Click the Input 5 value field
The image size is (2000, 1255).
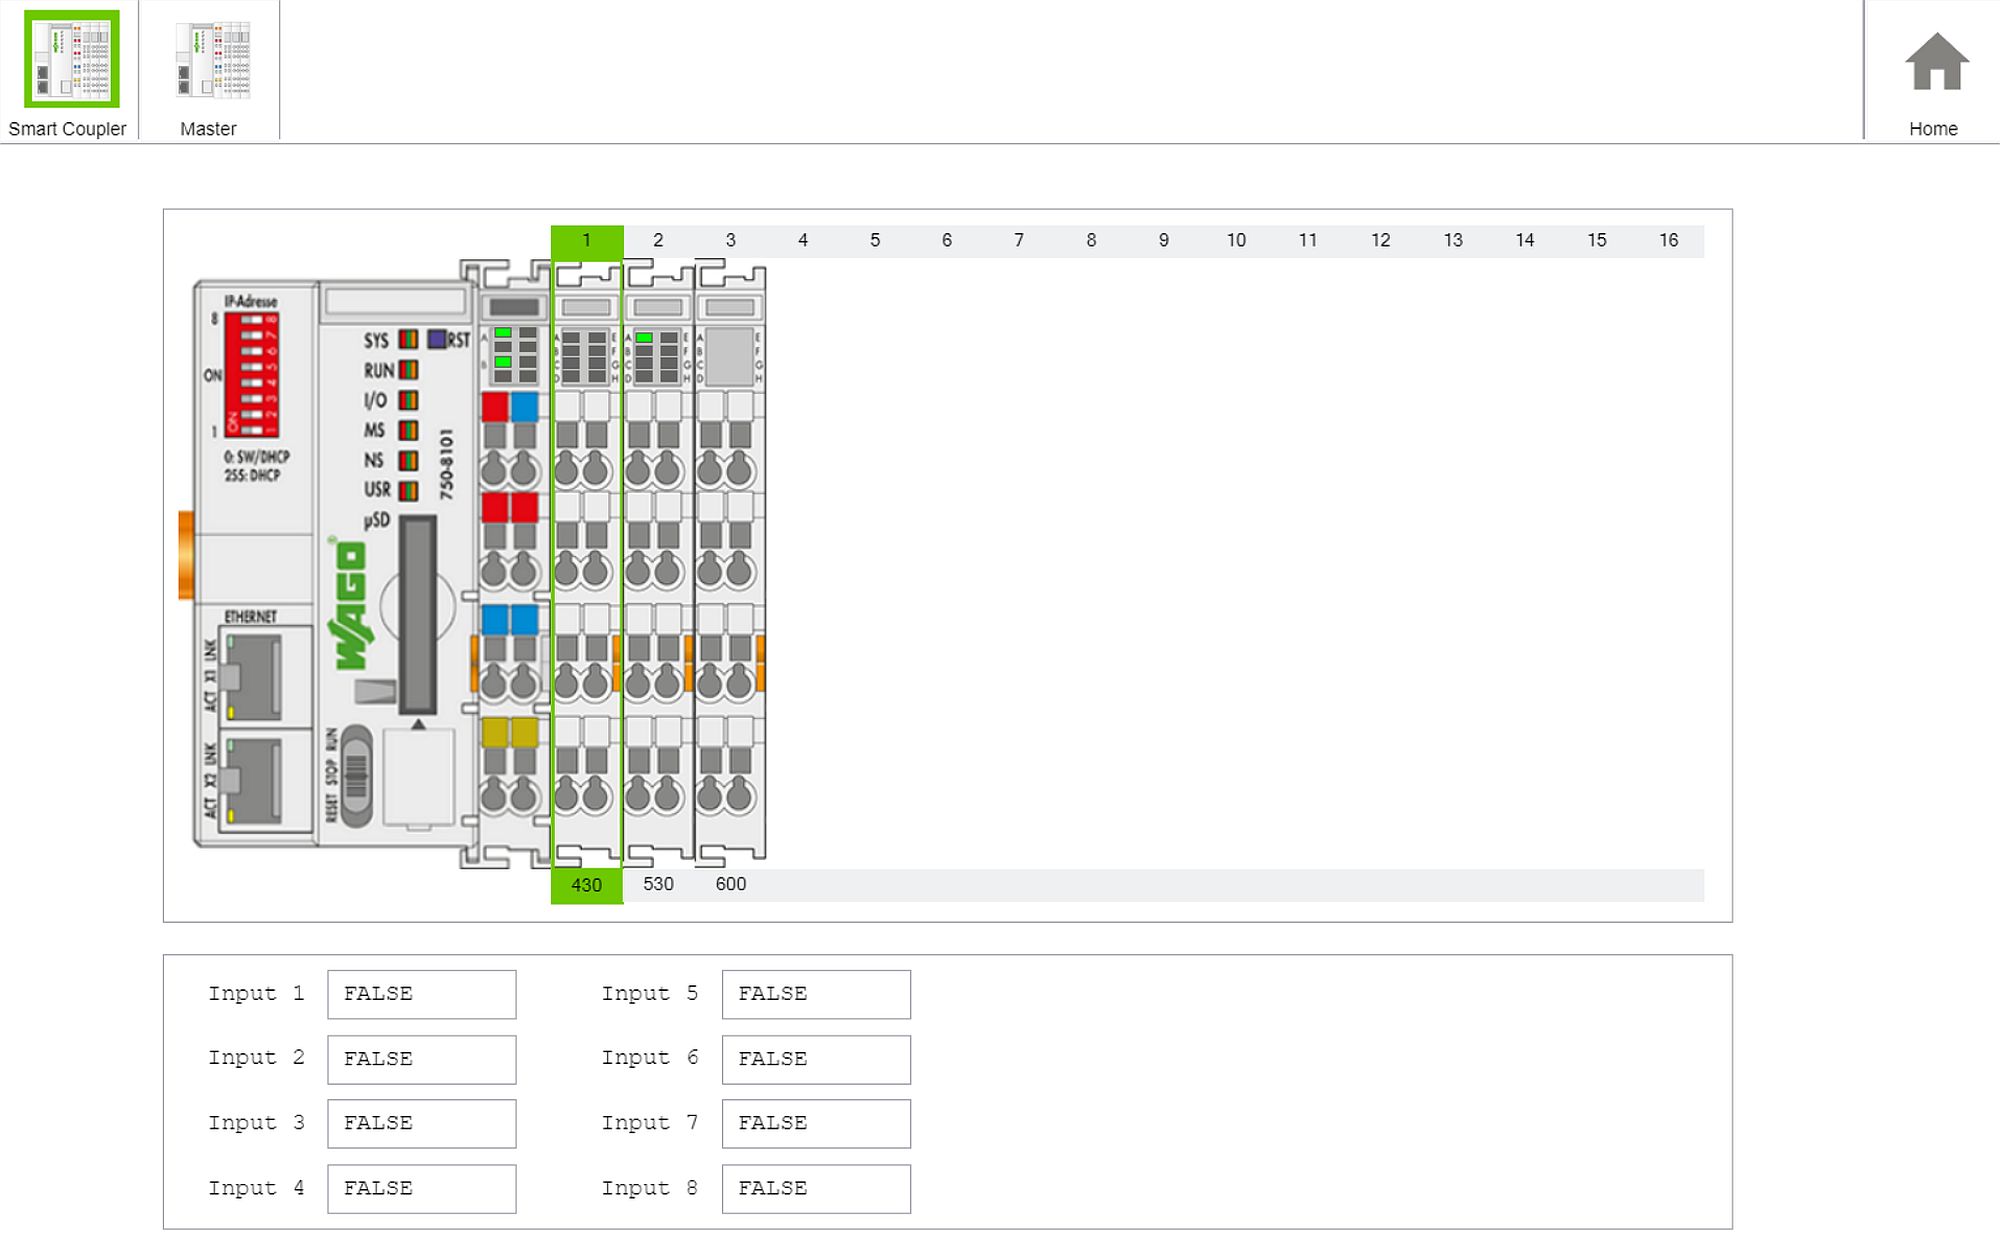pyautogui.click(x=816, y=994)
